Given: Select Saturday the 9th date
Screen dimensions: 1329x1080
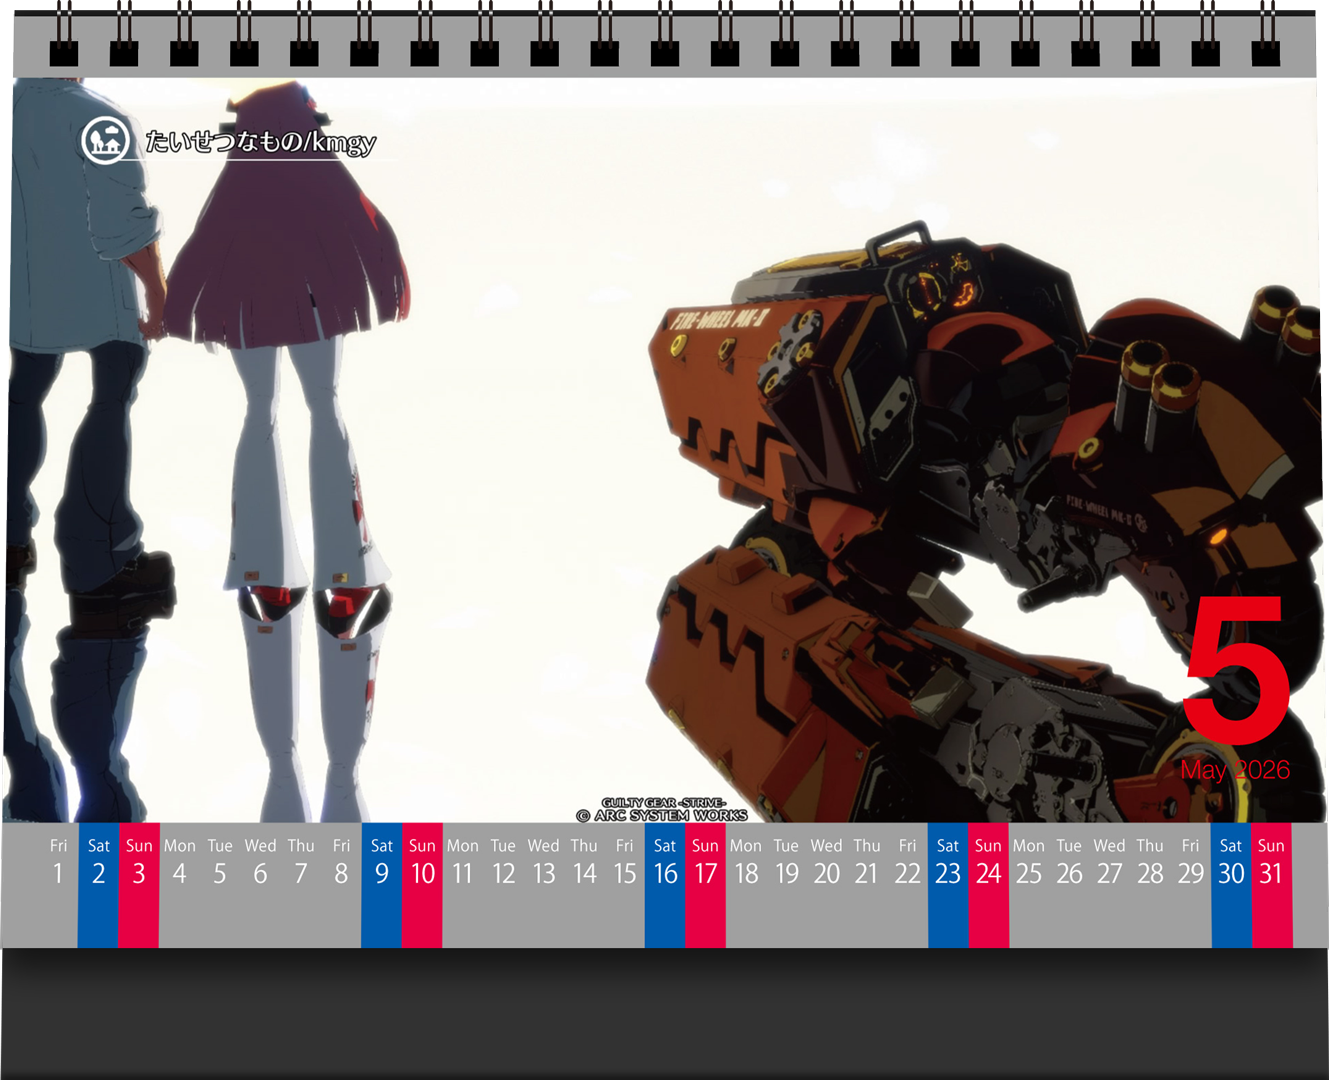Looking at the screenshot, I should 381,864.
